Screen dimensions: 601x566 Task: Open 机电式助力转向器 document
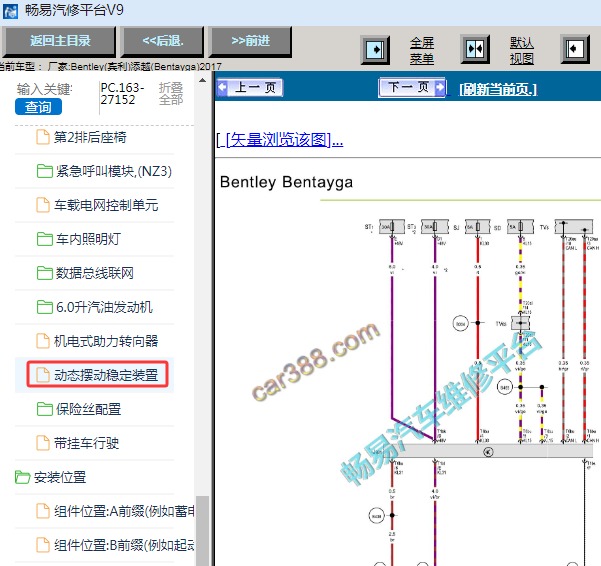pos(106,341)
